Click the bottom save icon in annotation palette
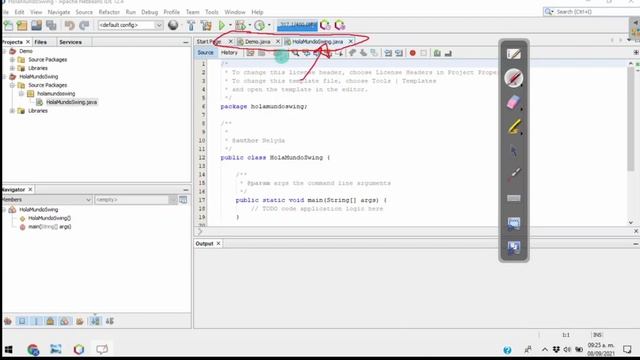This screenshot has height=360, width=640. [513, 247]
